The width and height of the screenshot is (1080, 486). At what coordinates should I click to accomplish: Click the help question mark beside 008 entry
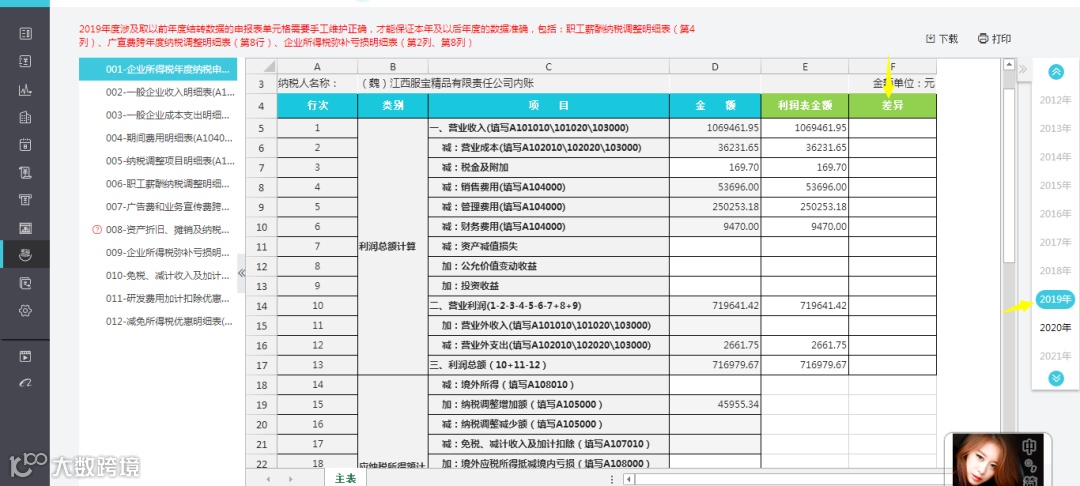pos(96,230)
